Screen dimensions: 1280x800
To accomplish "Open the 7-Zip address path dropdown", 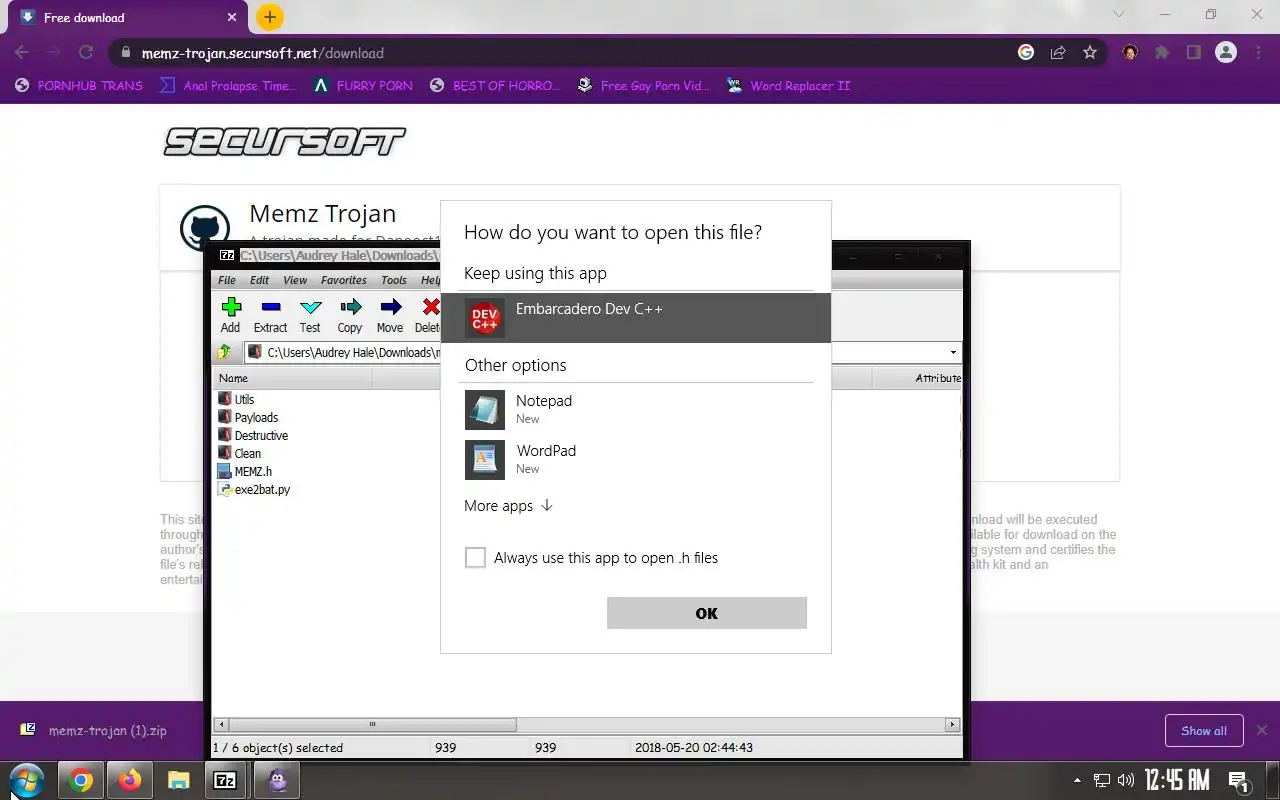I will pyautogui.click(x=953, y=352).
